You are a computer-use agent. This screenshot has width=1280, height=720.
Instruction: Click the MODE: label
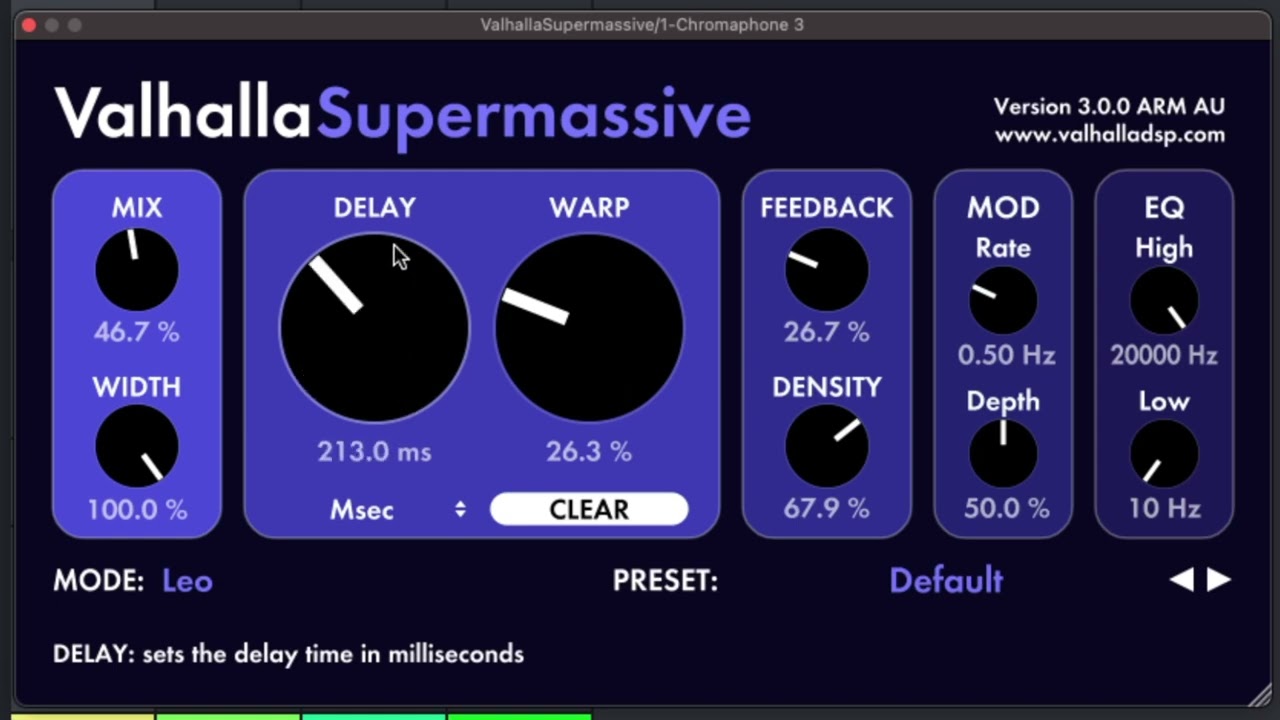click(x=98, y=581)
